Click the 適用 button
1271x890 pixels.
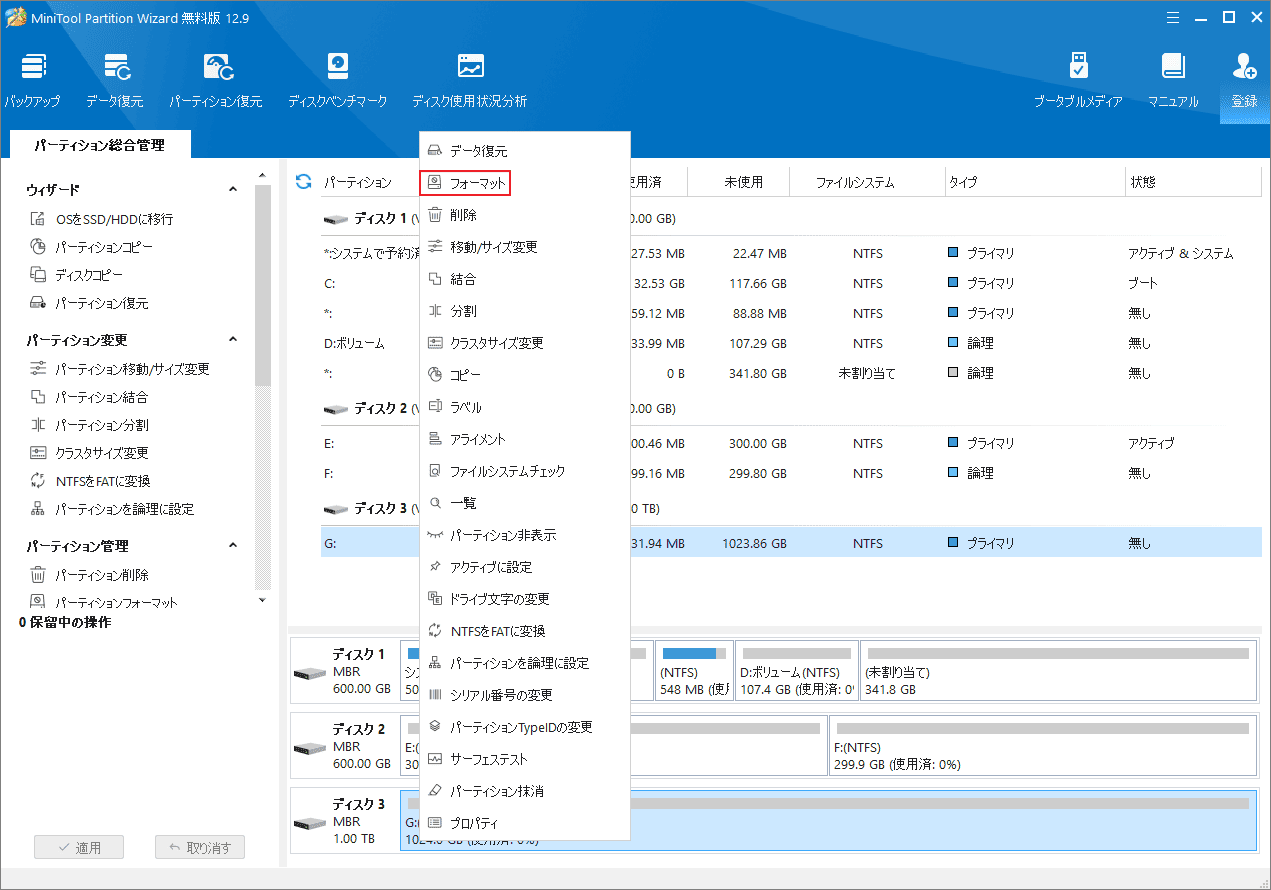click(x=79, y=848)
